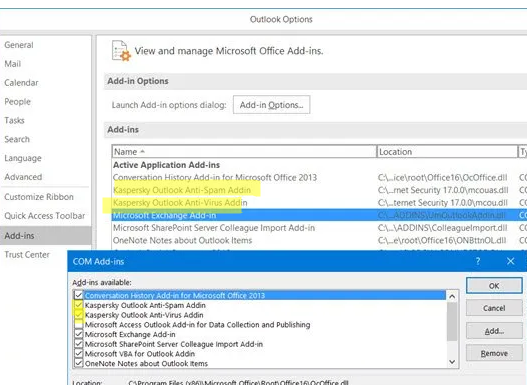Screen dimensions: 527x385
Task: Click down arrow of add-ins list scrollbar
Action: 452,362
